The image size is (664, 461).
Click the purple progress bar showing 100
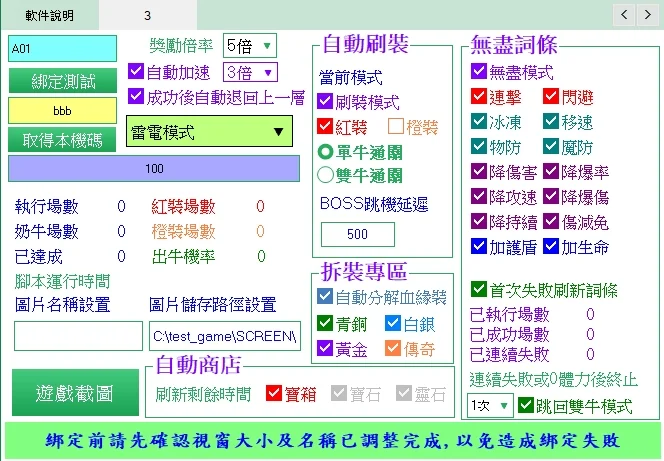click(153, 169)
